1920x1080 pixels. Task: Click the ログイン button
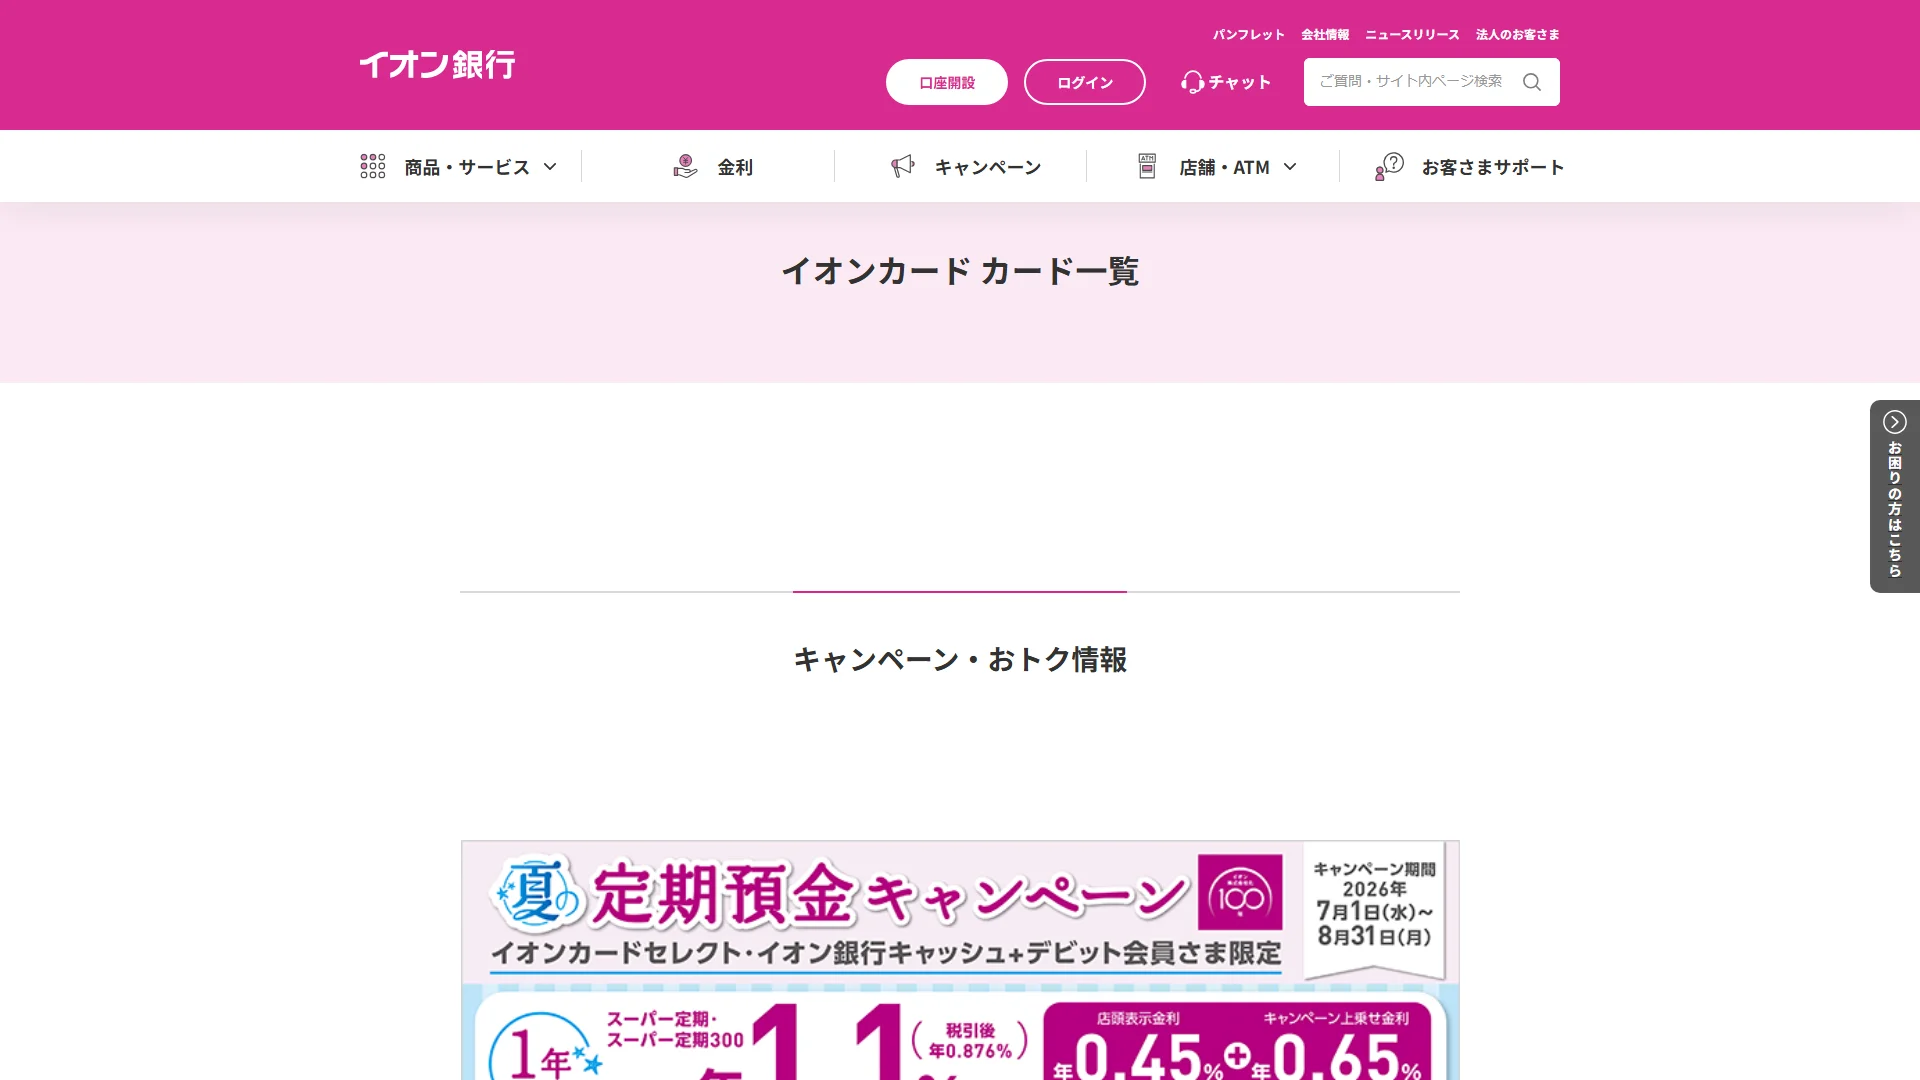[x=1084, y=82]
